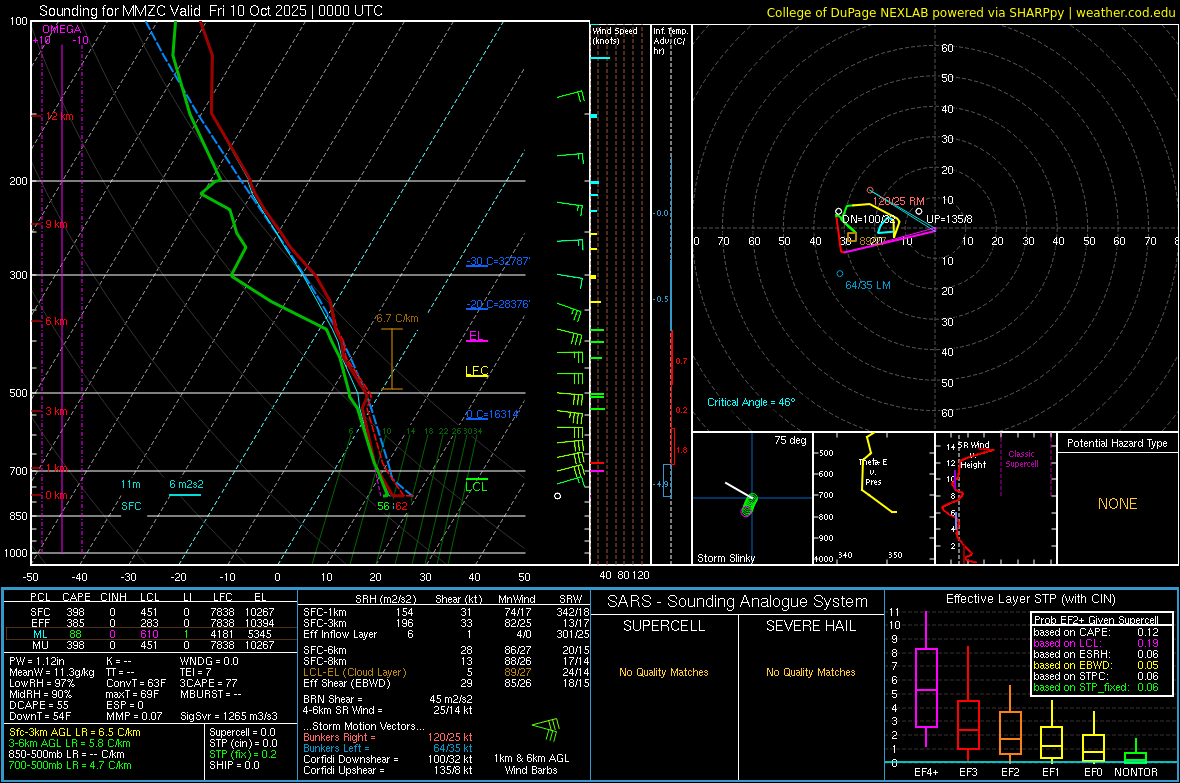Select the highlighted ML parcel row
Viewport: 1180px width, 783px height.
(x=151, y=634)
